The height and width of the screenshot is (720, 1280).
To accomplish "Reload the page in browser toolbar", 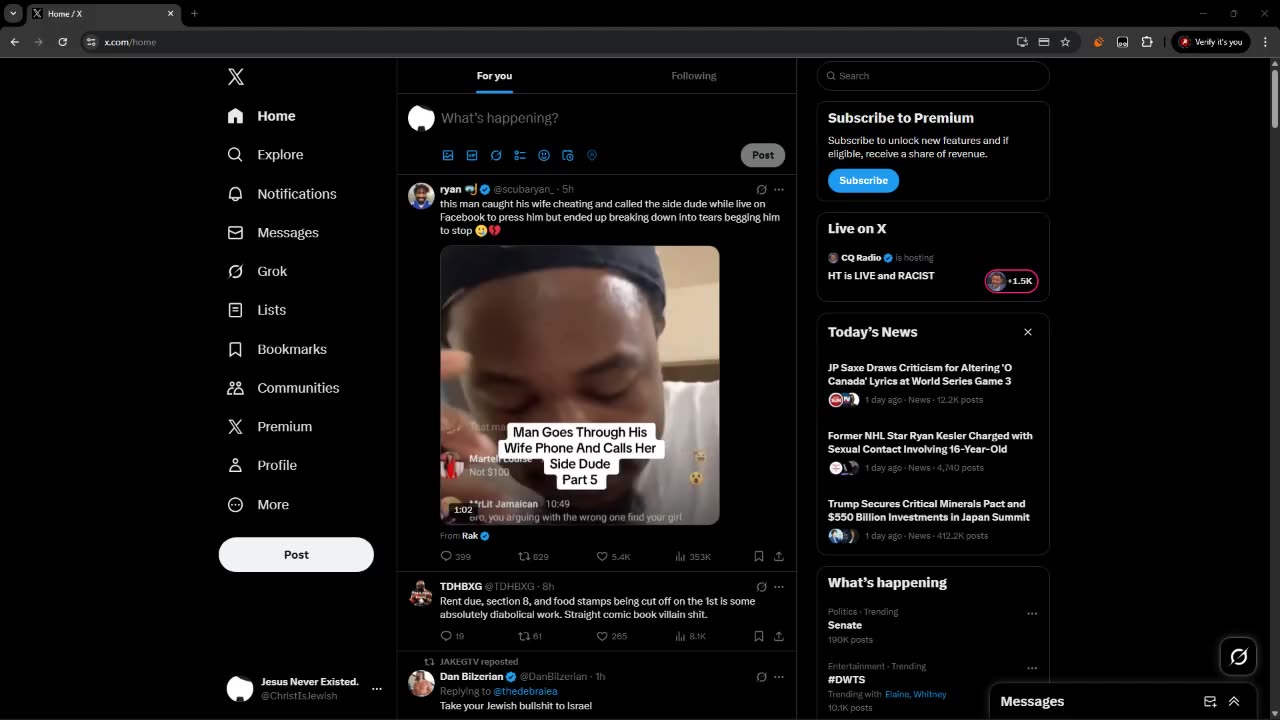I will 62,42.
